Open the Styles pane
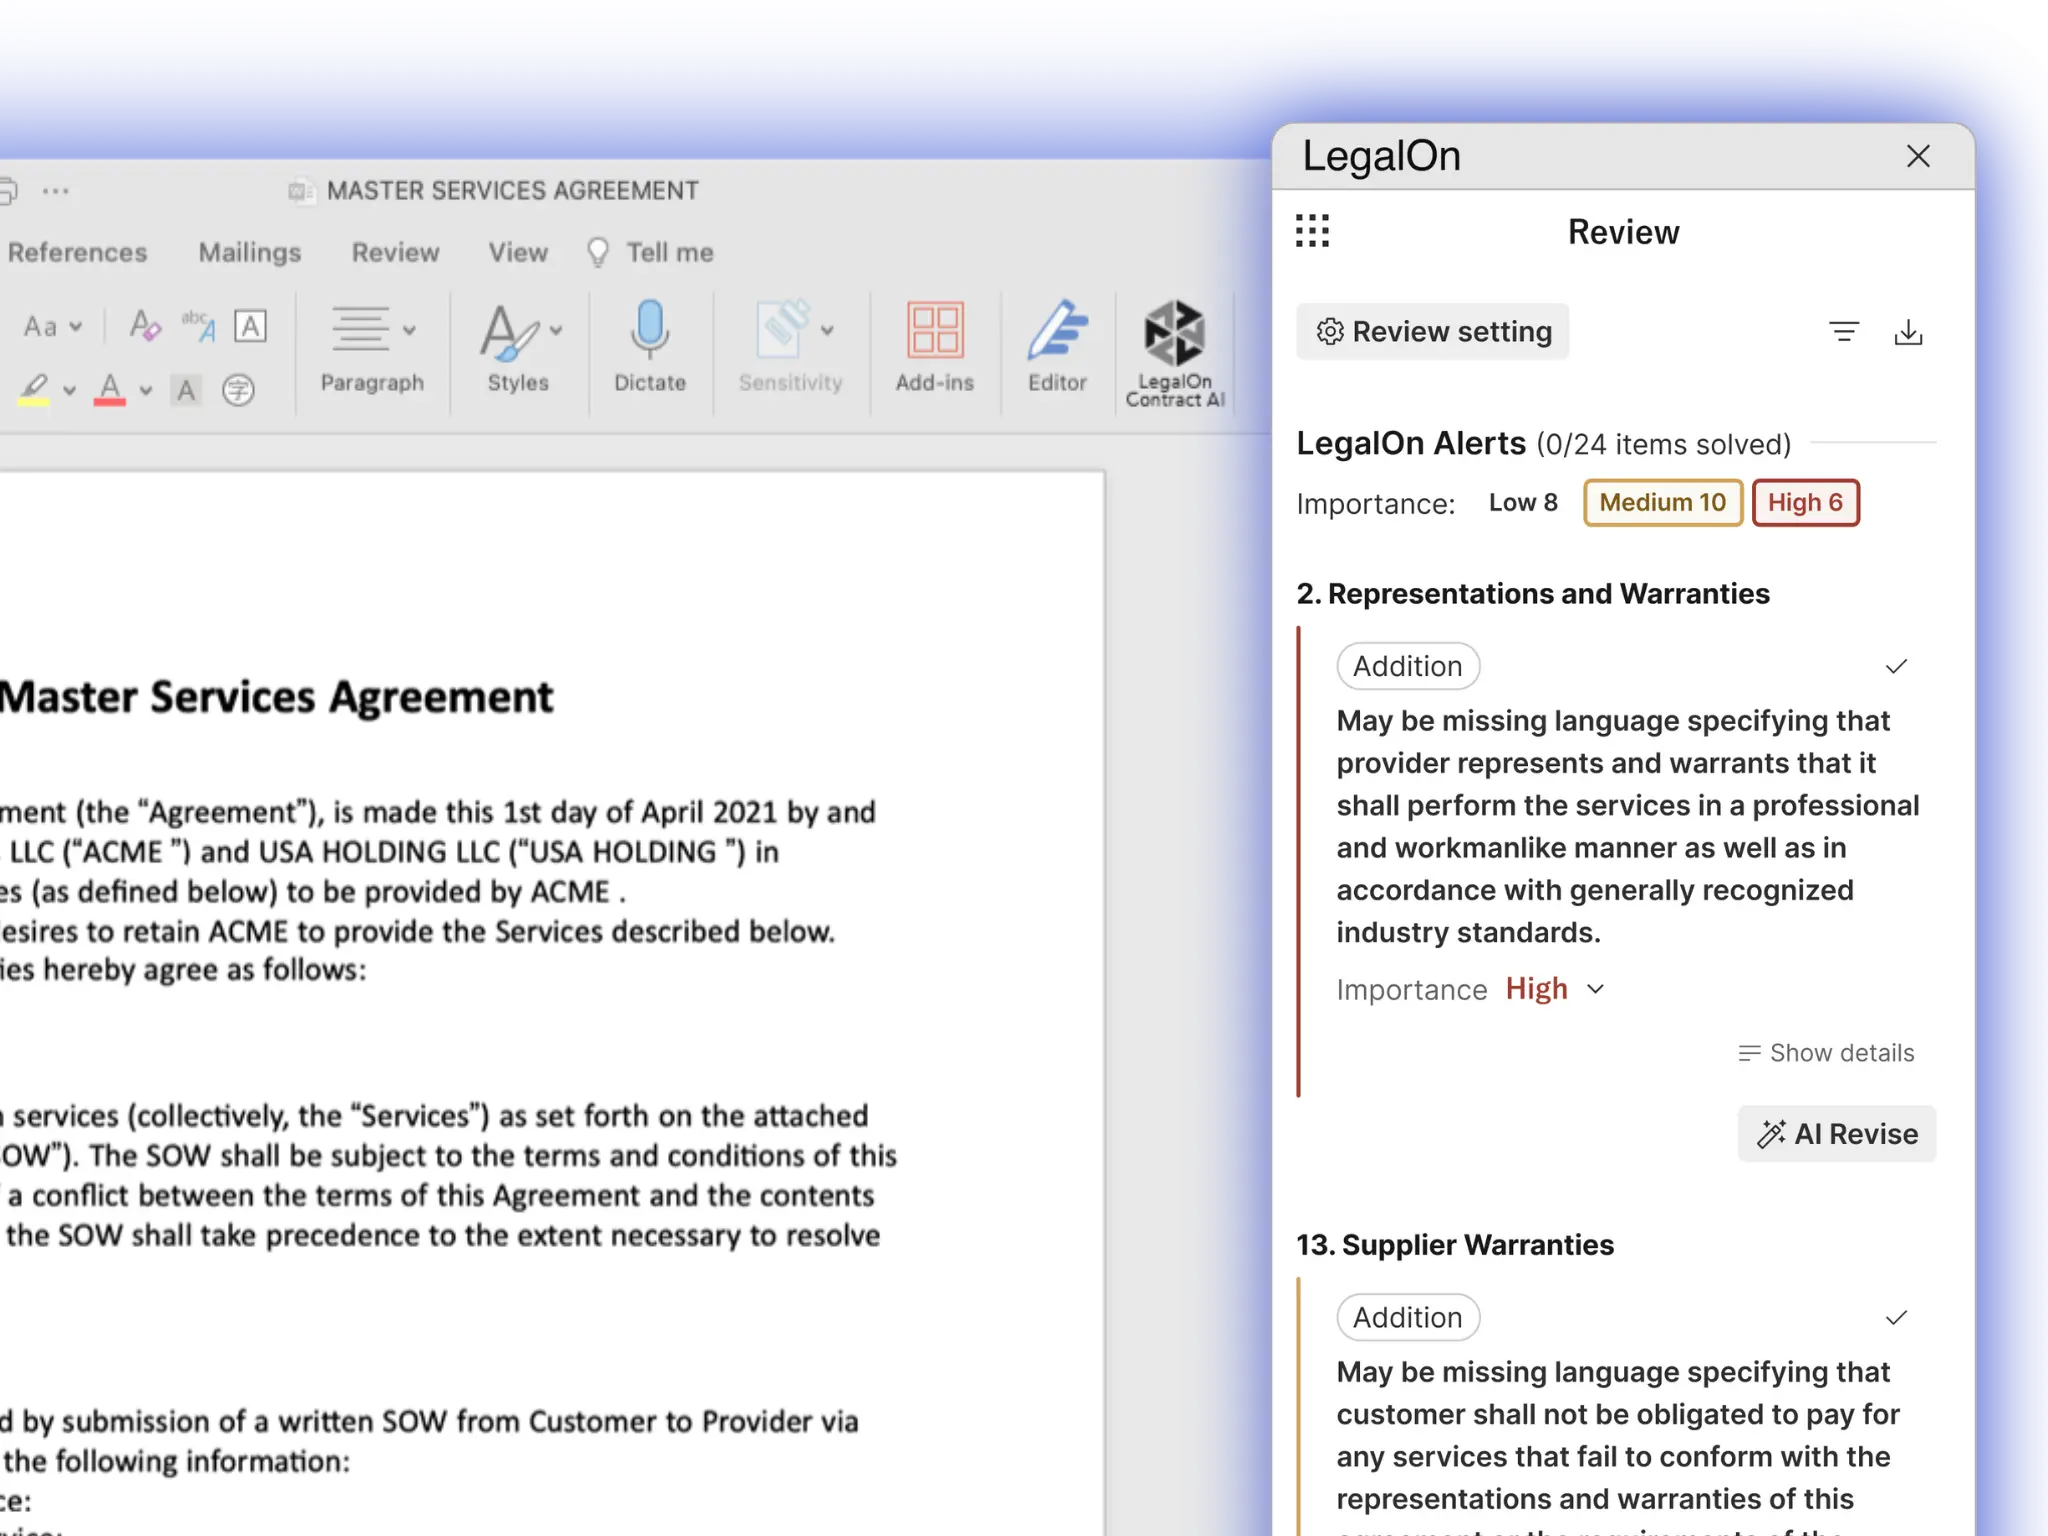This screenshot has height=1536, width=2048. pyautogui.click(x=518, y=346)
